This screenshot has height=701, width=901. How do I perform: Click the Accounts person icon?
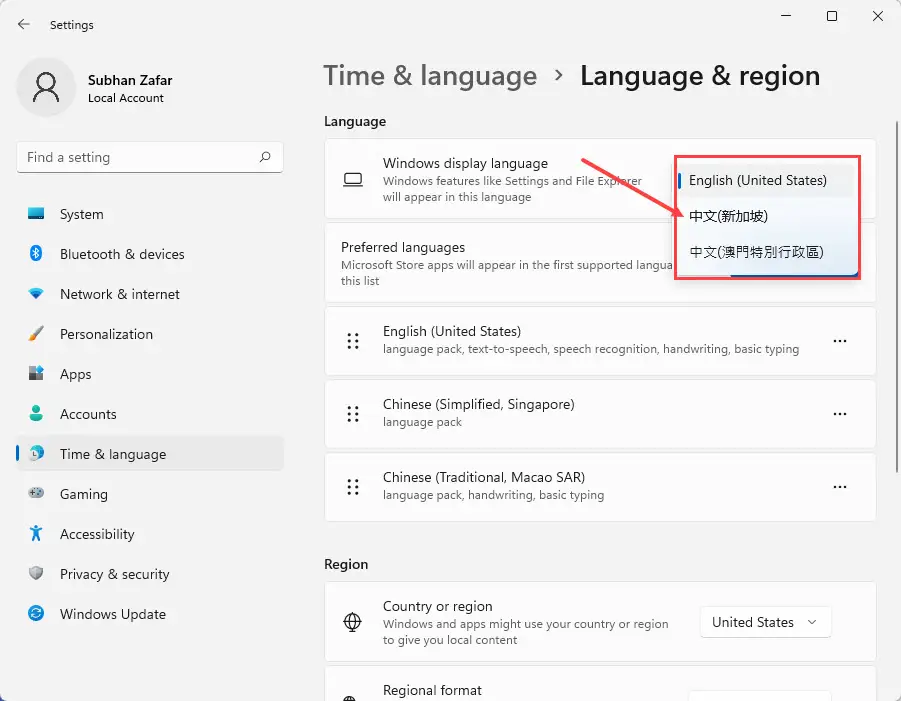click(36, 413)
